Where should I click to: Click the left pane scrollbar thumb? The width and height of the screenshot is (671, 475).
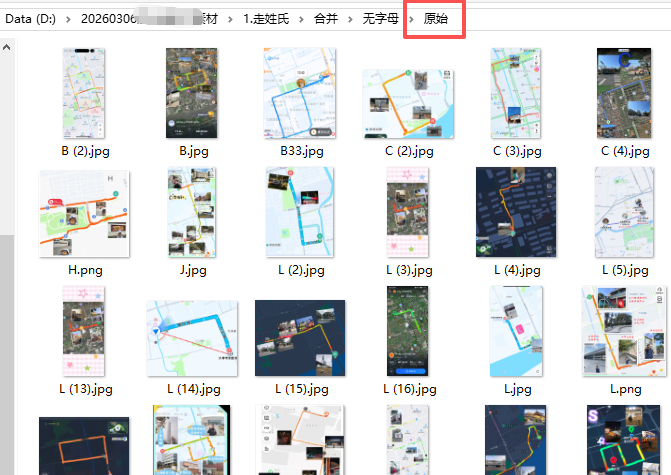point(6,354)
